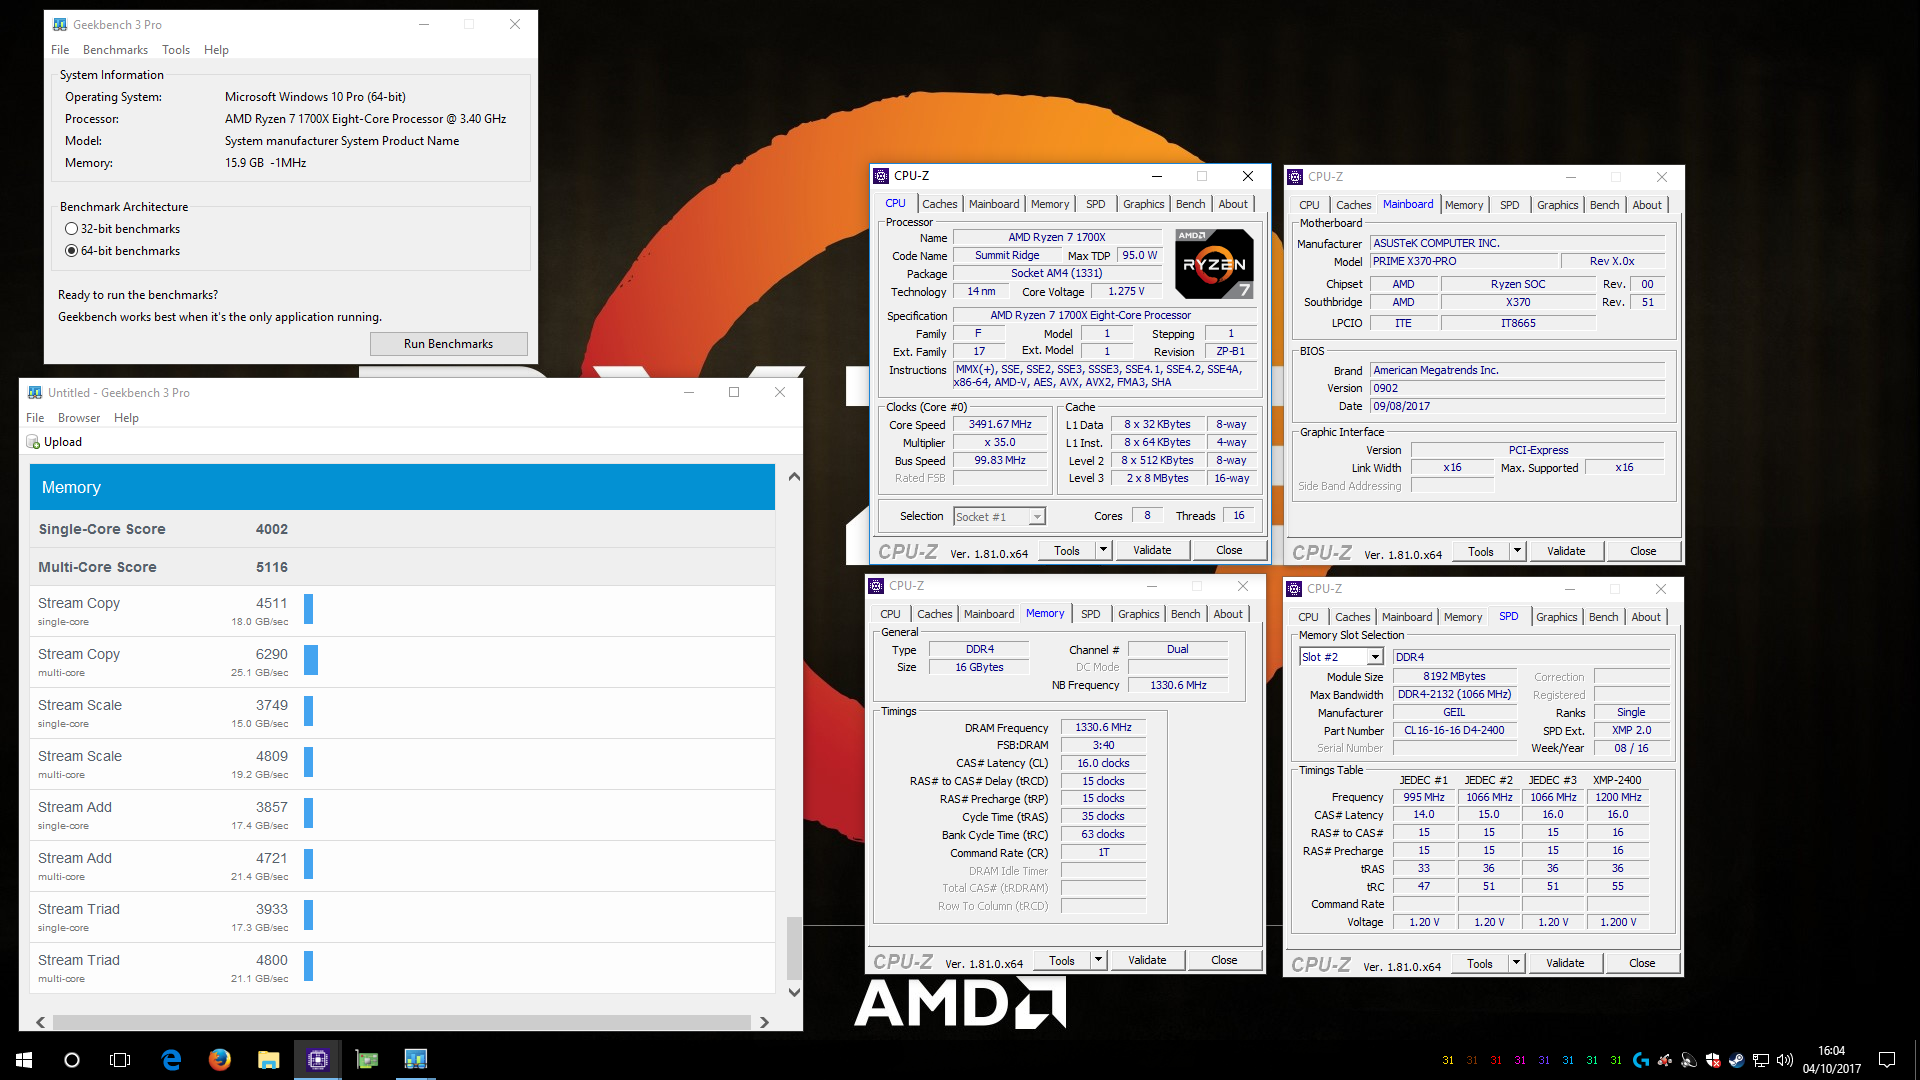
Task: Click Geekbench 3 Pro window title icon
Action: click(x=60, y=24)
